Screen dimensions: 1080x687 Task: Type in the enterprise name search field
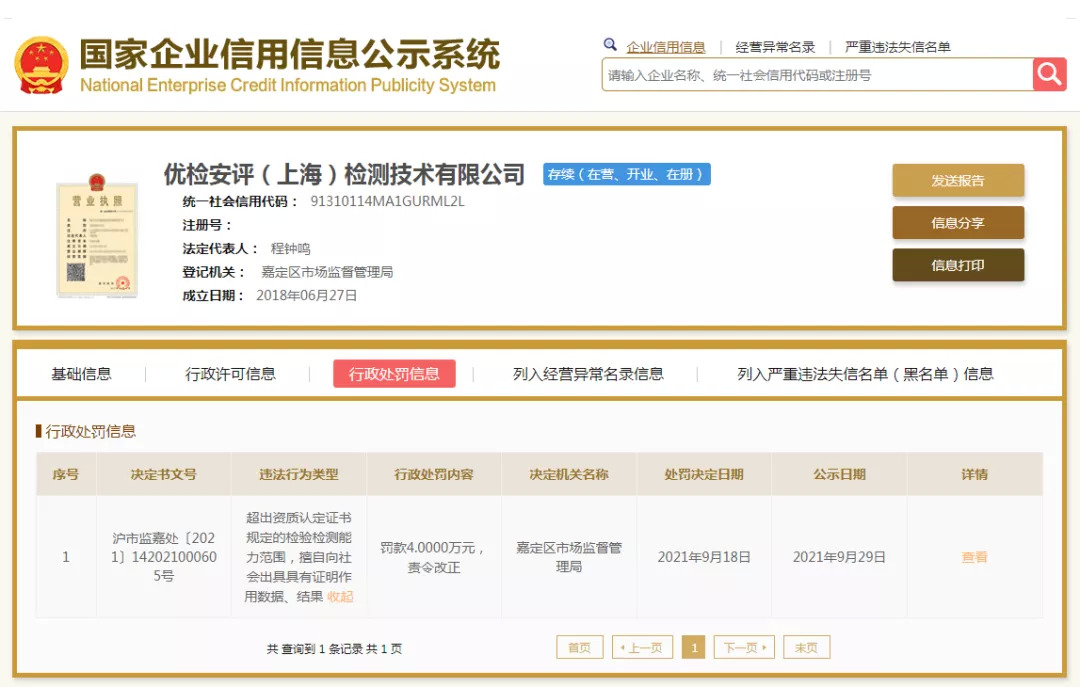[815, 75]
